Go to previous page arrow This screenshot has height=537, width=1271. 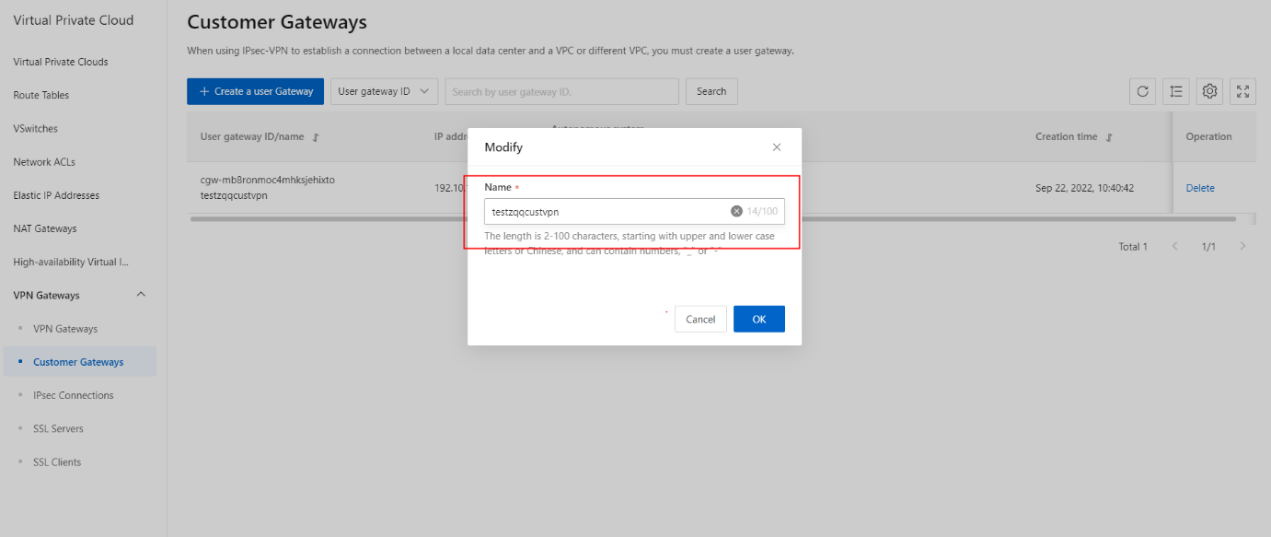click(1175, 246)
